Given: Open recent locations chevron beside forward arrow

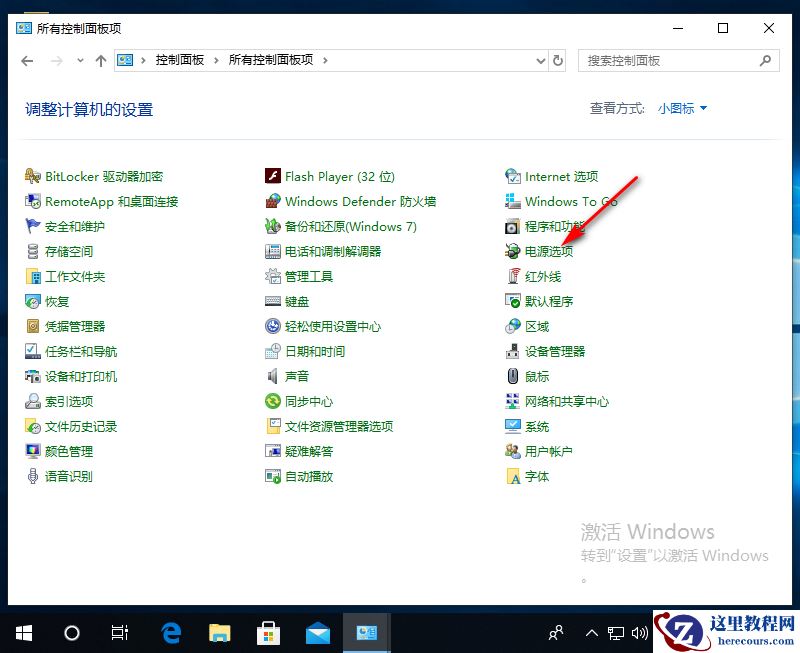Looking at the screenshot, I should click(80, 60).
